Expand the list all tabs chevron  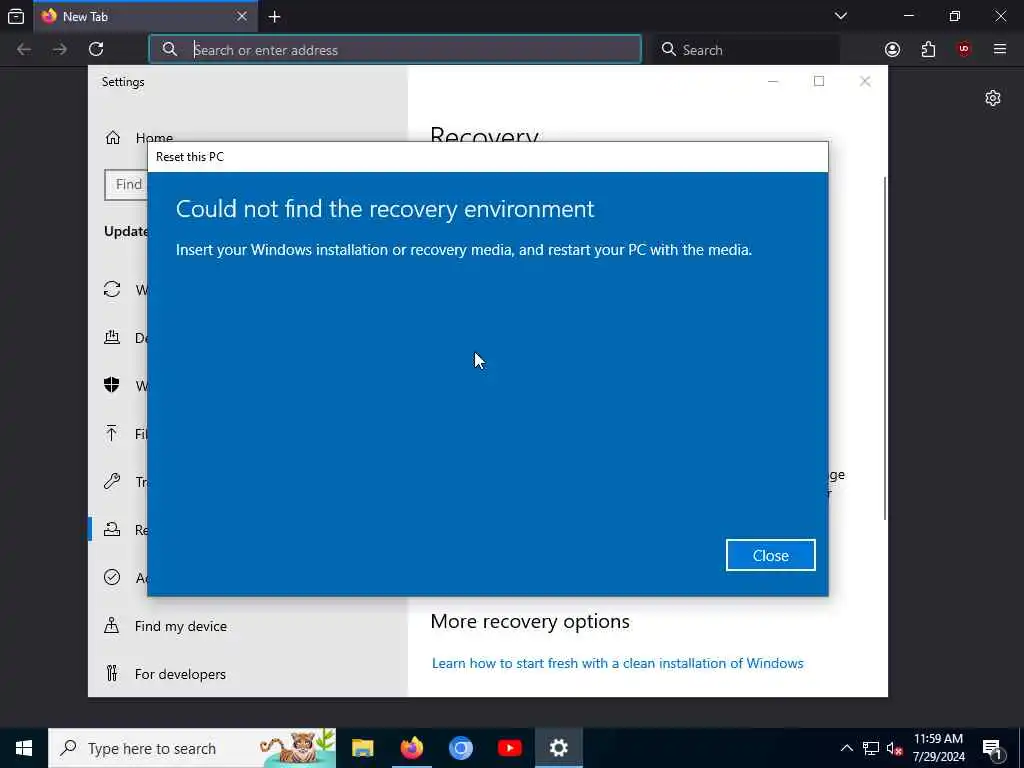840,16
